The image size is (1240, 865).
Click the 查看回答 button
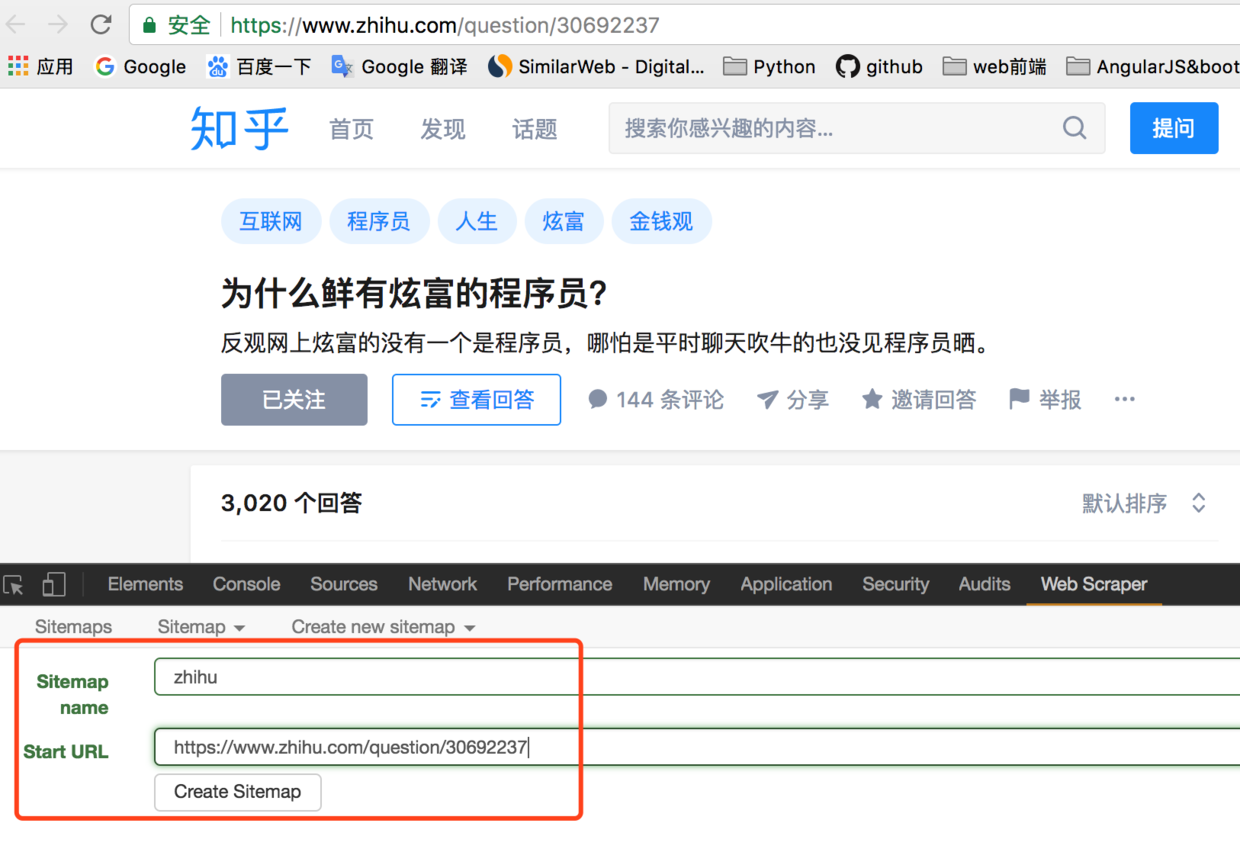(476, 400)
